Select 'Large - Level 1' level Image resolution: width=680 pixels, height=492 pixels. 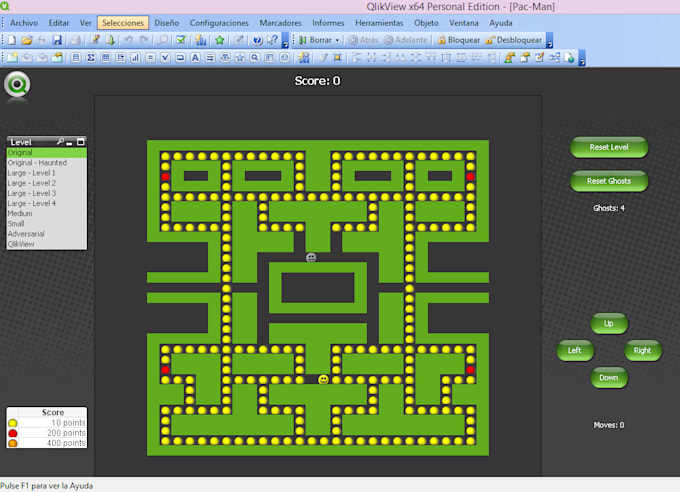point(46,173)
